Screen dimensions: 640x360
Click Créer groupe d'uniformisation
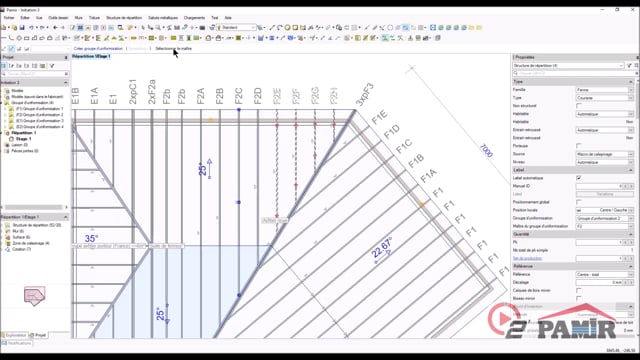pyautogui.click(x=98, y=49)
